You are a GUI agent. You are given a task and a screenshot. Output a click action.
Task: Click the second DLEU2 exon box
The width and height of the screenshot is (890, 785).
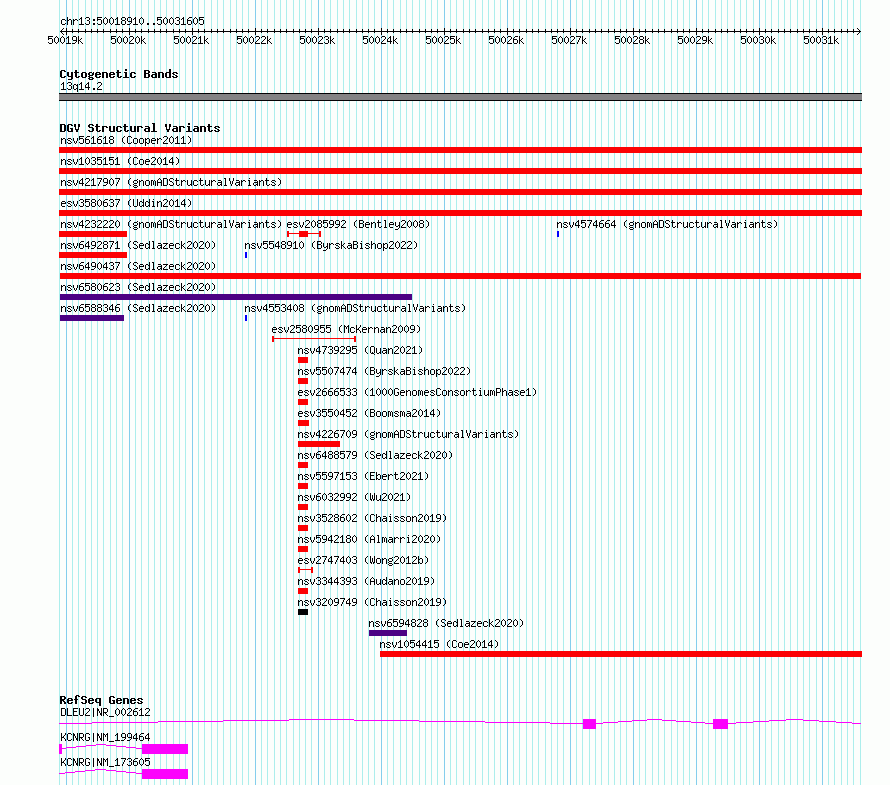click(720, 724)
